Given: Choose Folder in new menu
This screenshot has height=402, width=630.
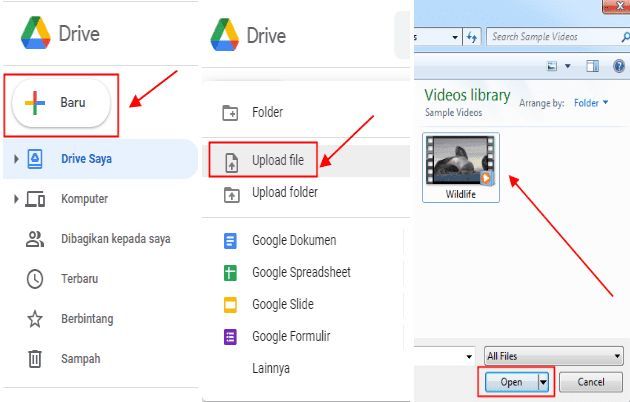Looking at the screenshot, I should coord(268,112).
